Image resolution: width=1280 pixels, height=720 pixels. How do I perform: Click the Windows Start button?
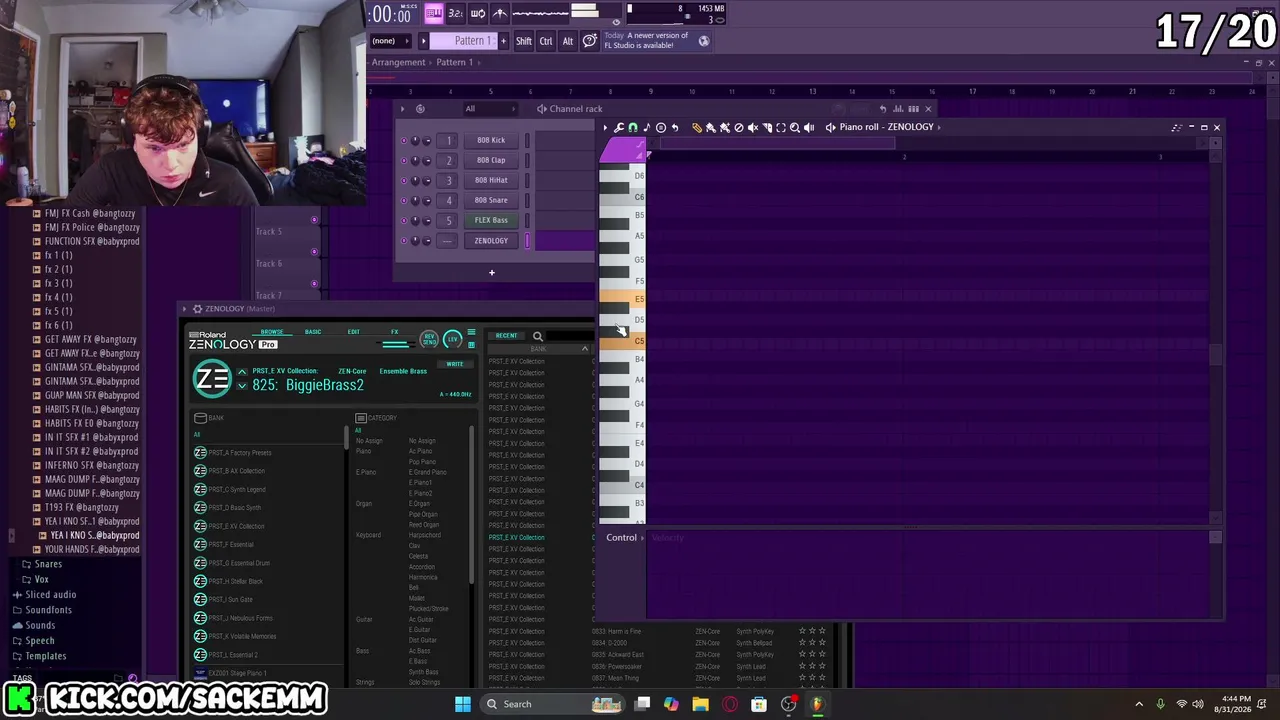463,704
